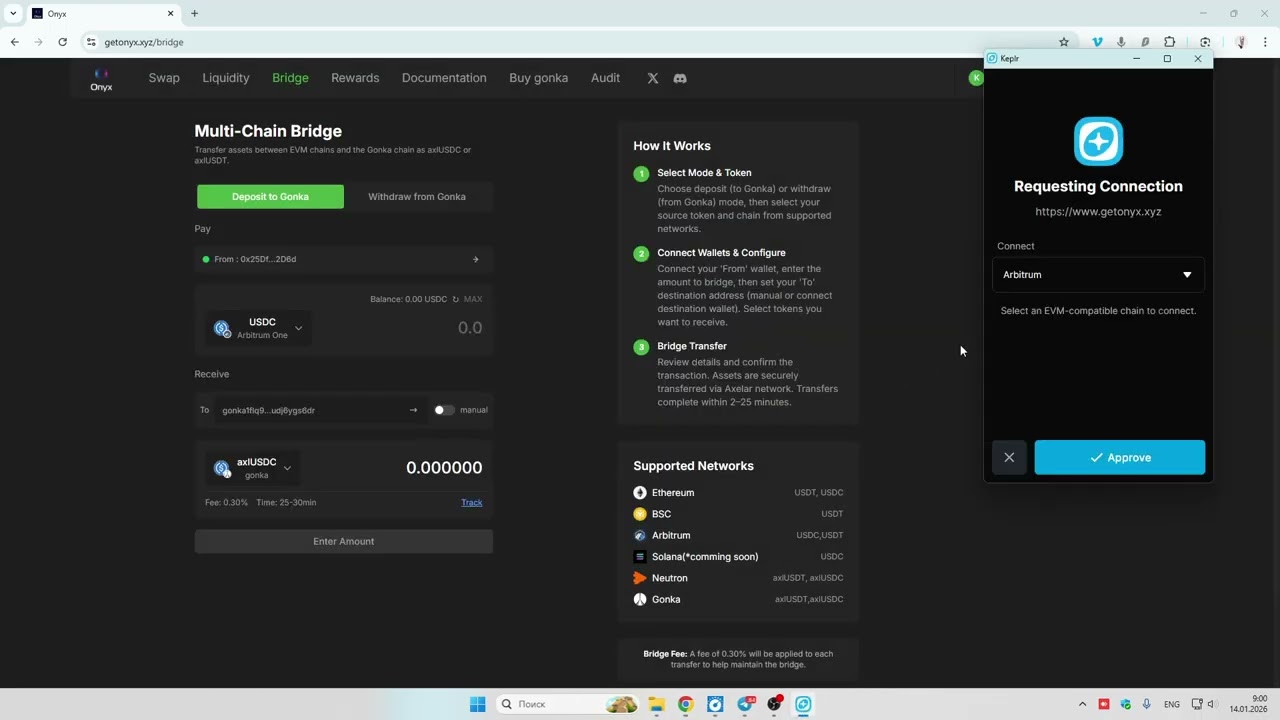Click the screenshot capture extension icon
1280x720 pixels.
(x=1205, y=42)
